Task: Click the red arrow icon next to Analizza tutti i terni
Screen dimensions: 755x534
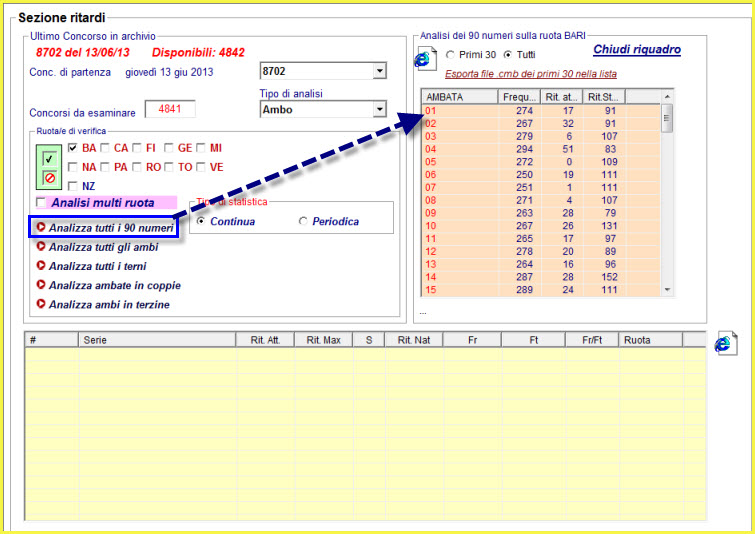Action: 41,266
